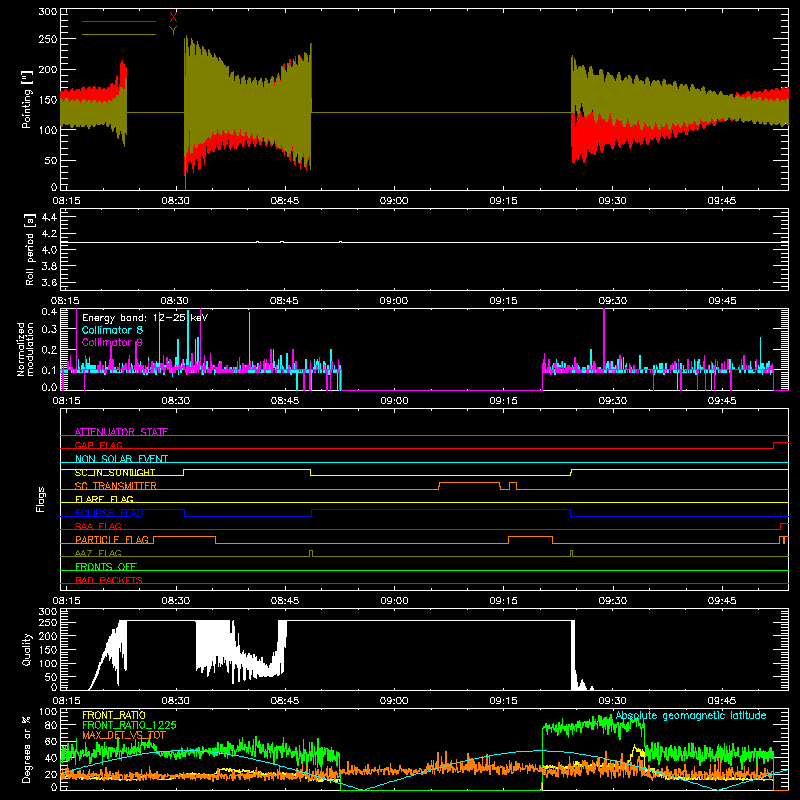Click the 08:30 tick label under Pointing plot
Image resolution: width=800 pixels, height=800 pixels.
pos(176,201)
